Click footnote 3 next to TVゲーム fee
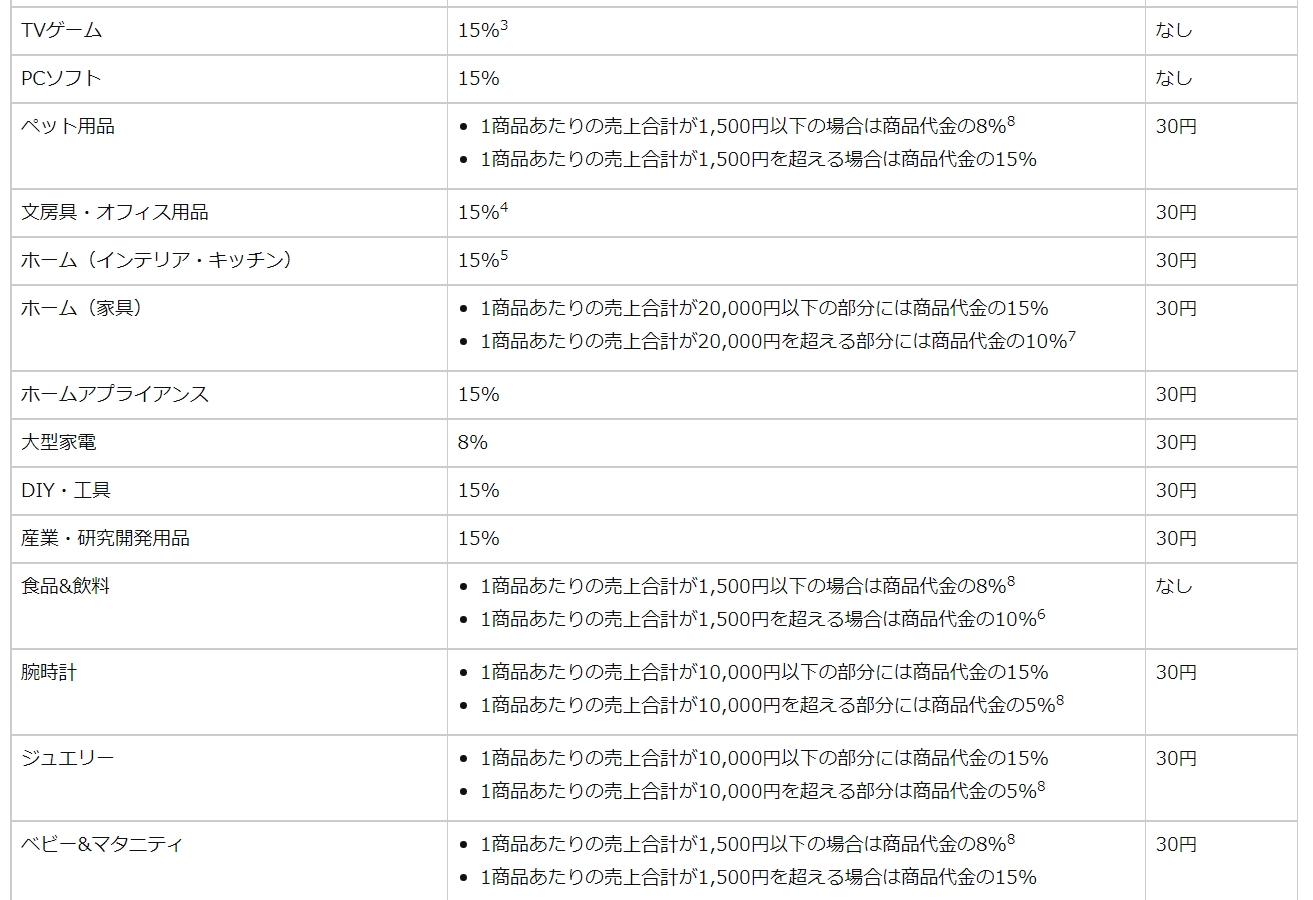This screenshot has width=1313, height=900. click(504, 25)
